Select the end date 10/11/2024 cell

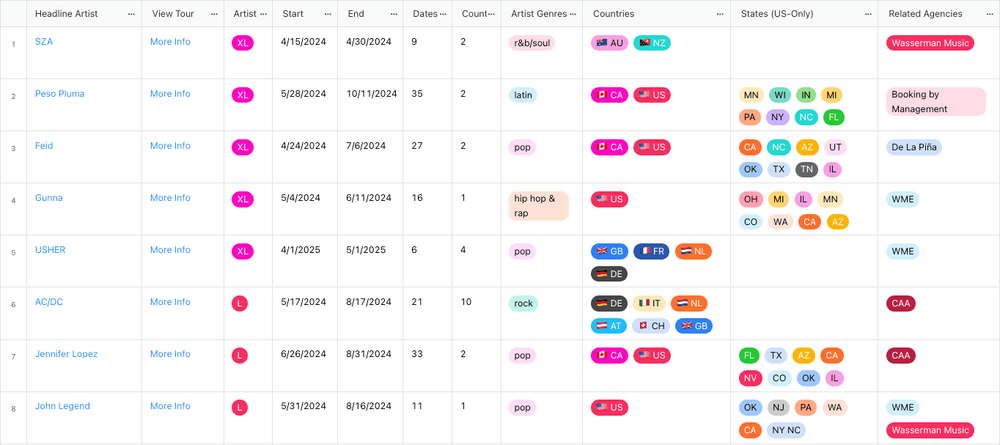[x=371, y=104]
